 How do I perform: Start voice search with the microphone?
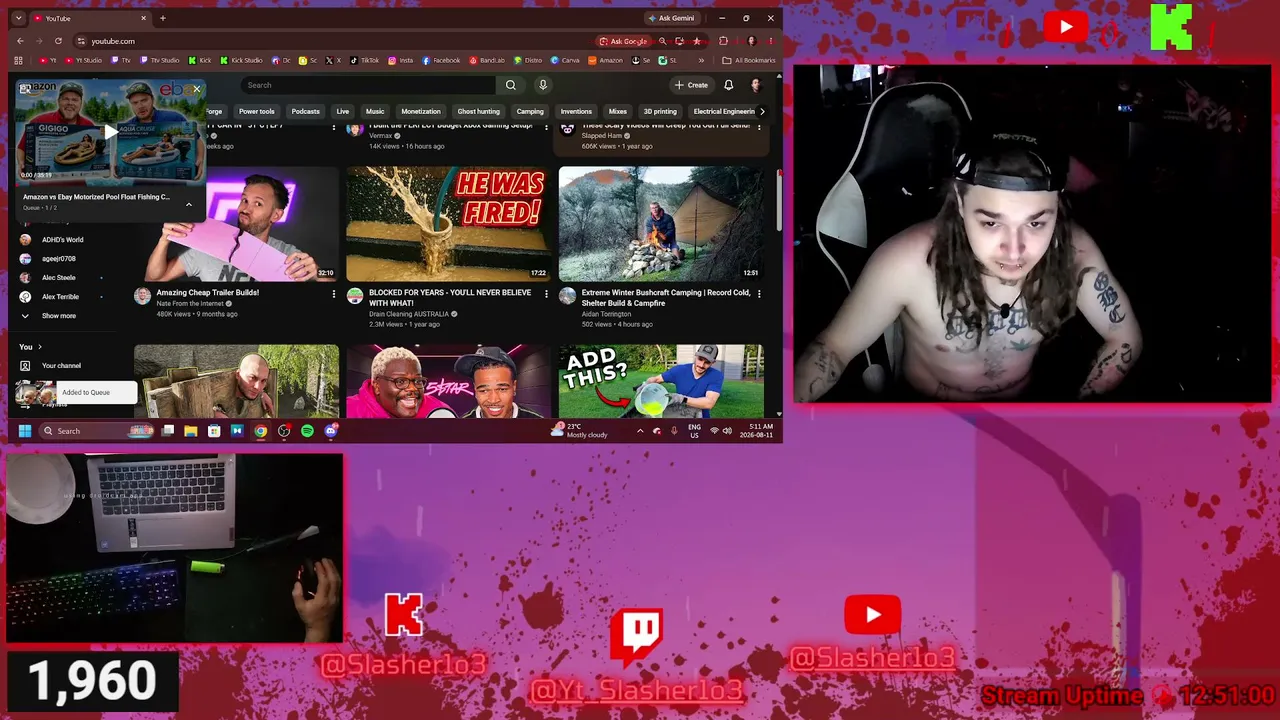[543, 85]
